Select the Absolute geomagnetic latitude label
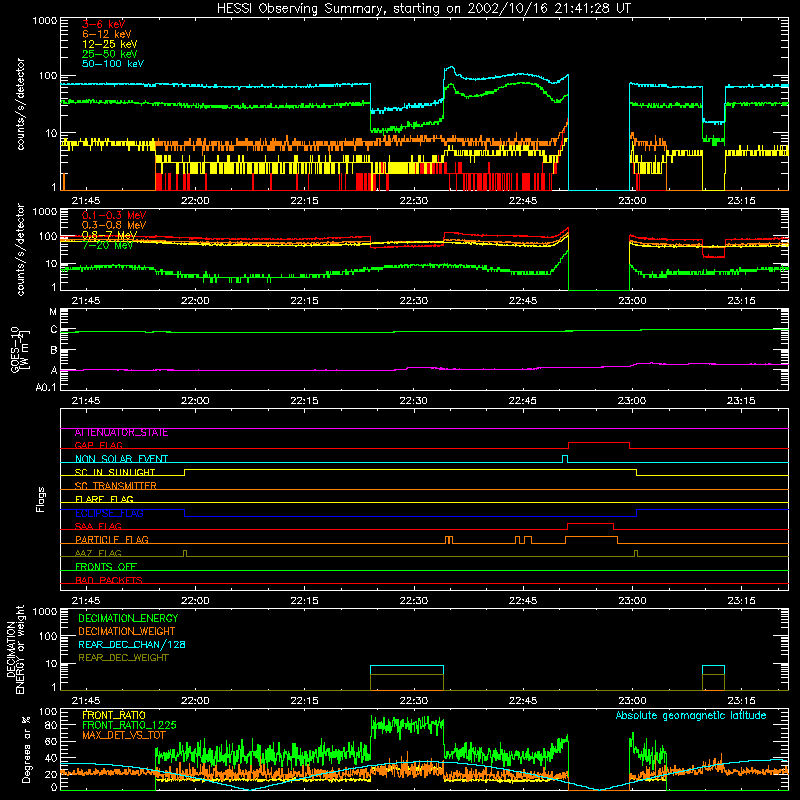The height and width of the screenshot is (800, 800). tap(691, 716)
